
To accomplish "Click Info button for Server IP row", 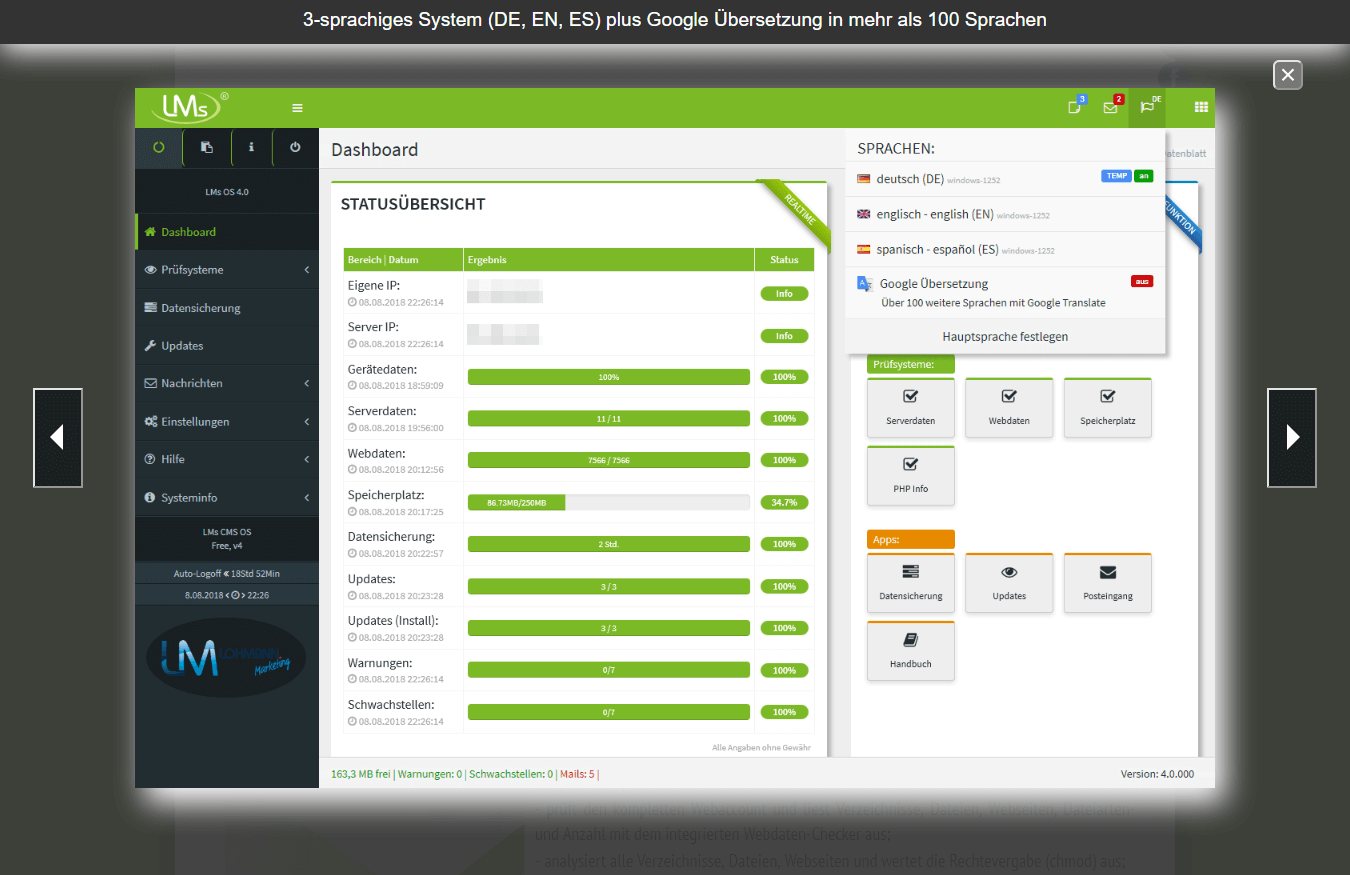I will (784, 336).
